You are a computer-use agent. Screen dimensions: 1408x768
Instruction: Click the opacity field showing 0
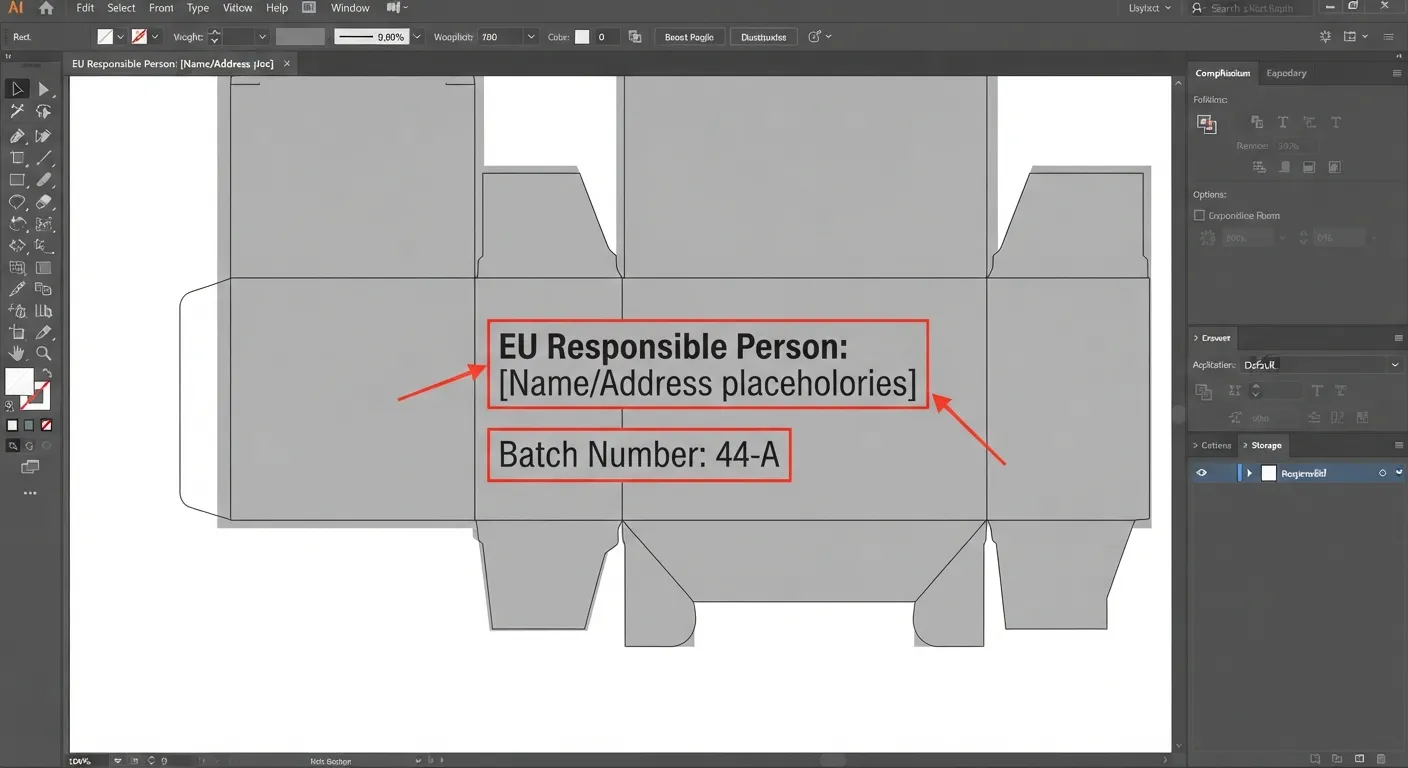607,37
